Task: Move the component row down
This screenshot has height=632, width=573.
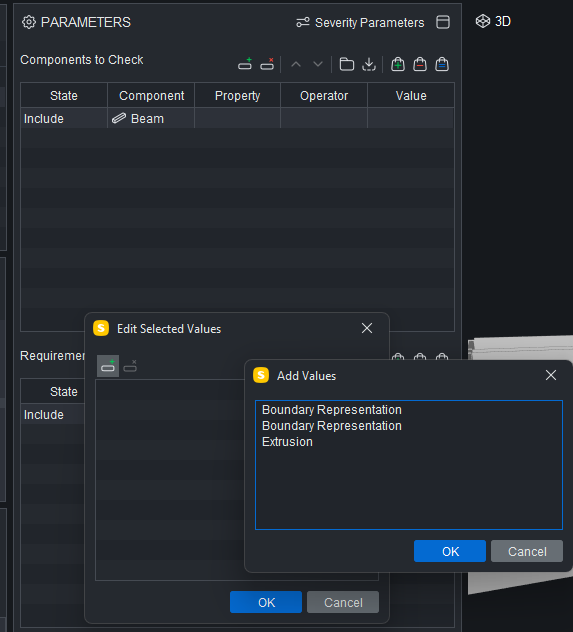Action: 318,64
